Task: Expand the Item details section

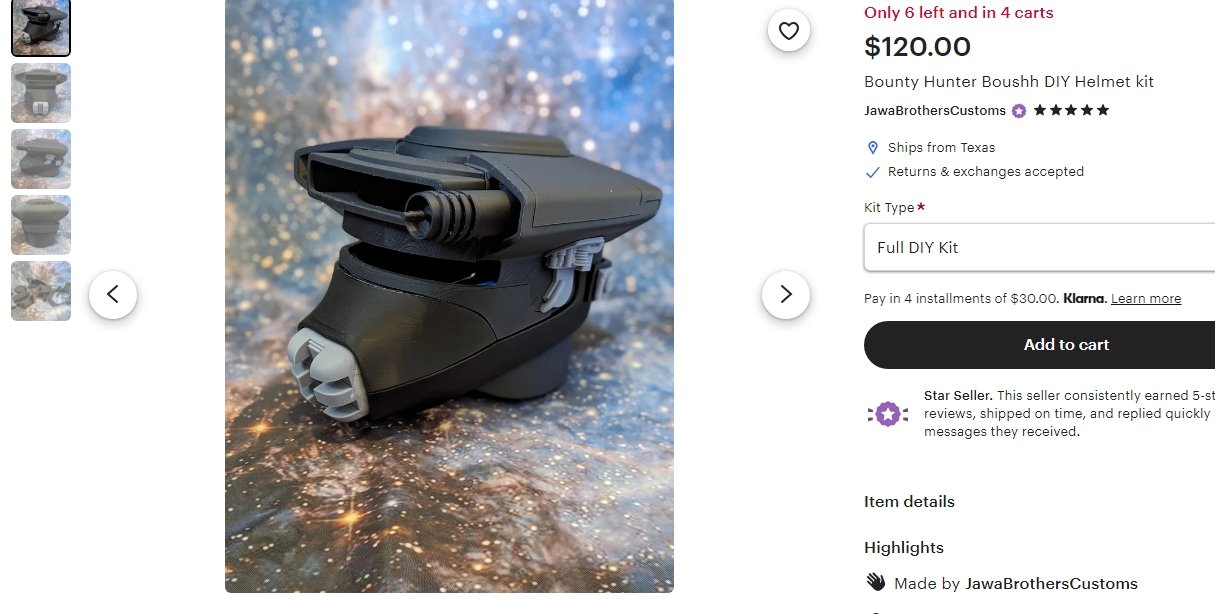Action: tap(909, 501)
